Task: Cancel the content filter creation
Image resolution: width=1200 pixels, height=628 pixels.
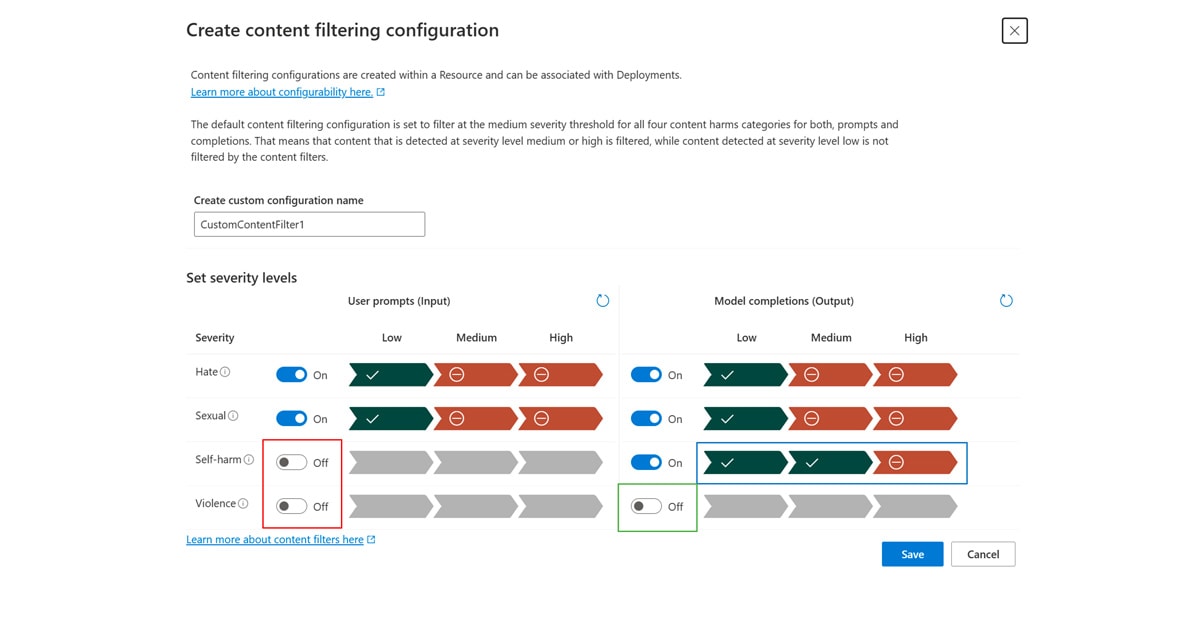Action: tap(983, 554)
